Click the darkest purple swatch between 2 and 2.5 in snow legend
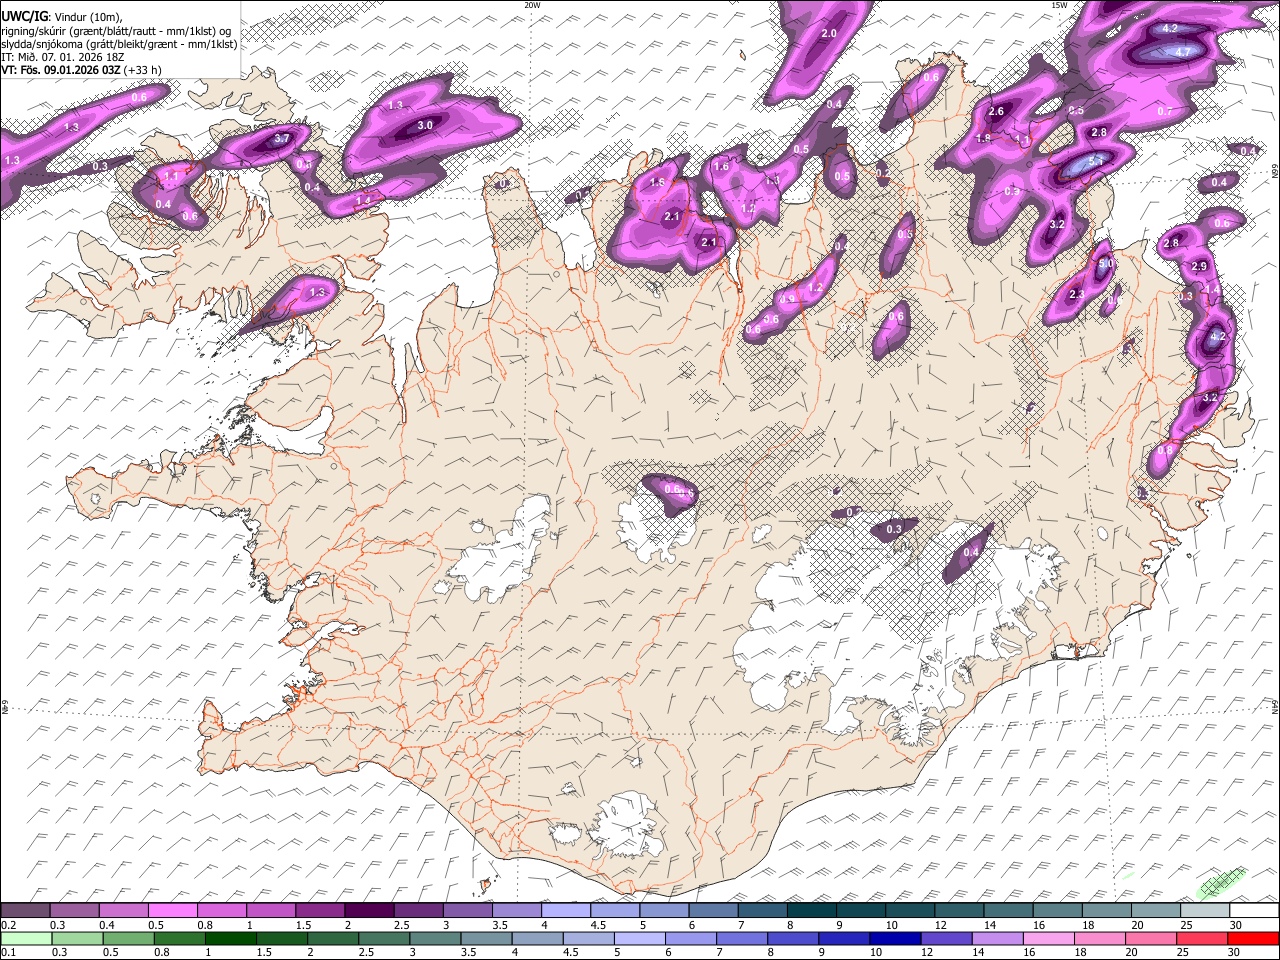The width and height of the screenshot is (1280, 960). click(x=369, y=911)
